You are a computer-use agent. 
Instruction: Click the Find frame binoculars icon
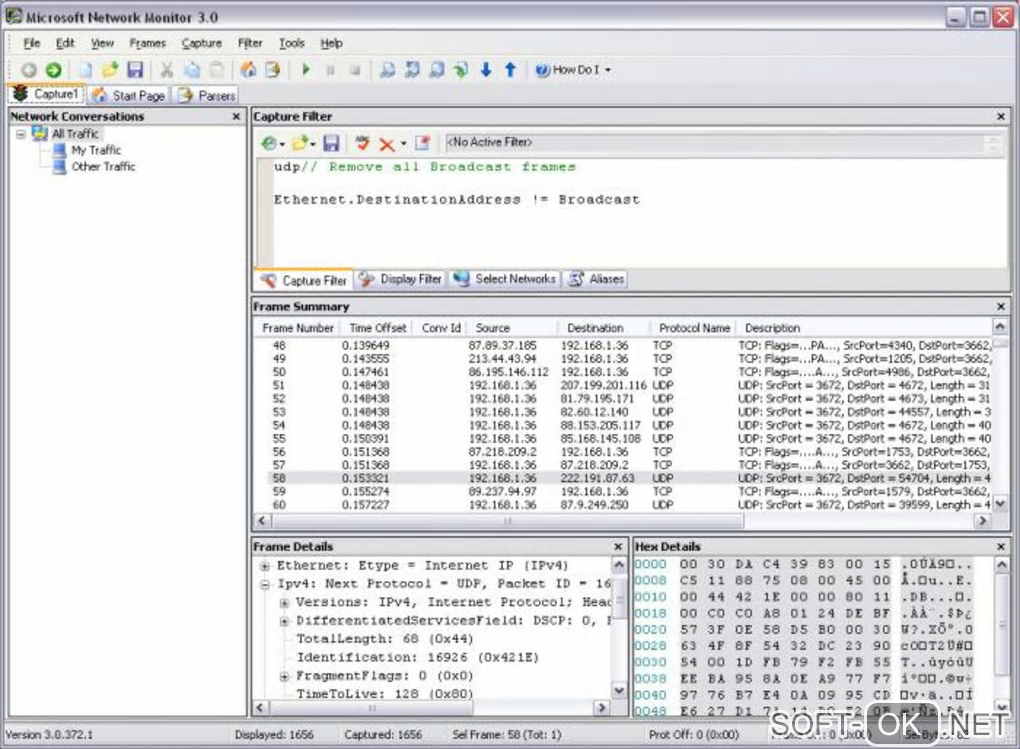387,70
